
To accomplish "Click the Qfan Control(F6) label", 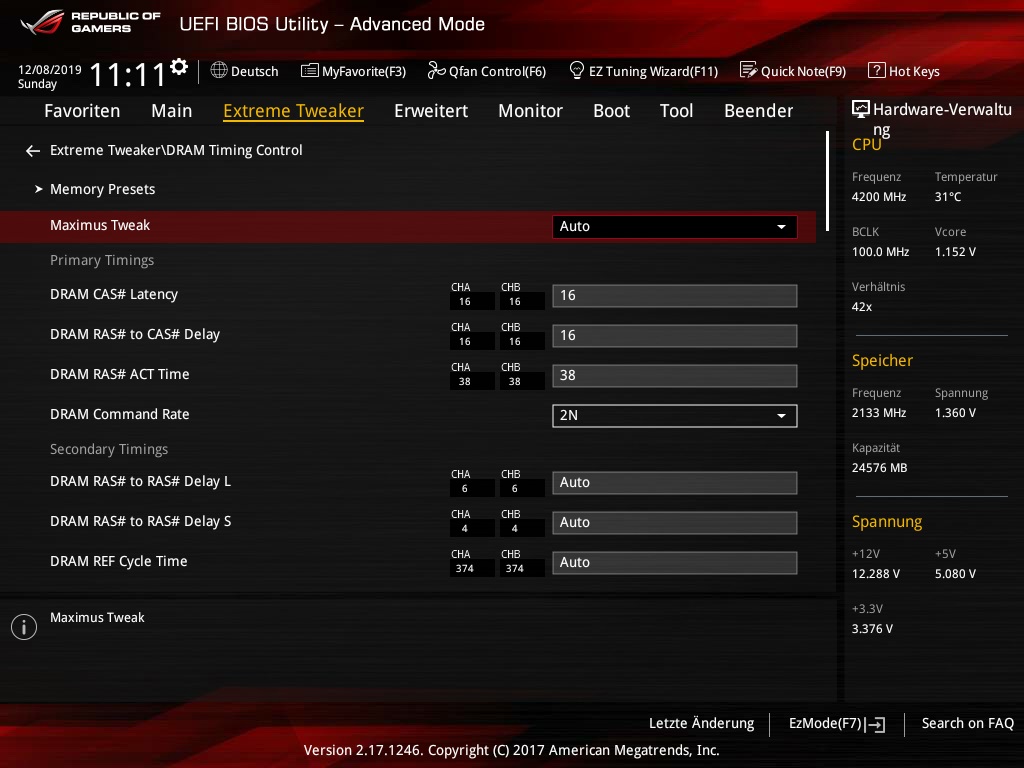I will pyautogui.click(x=497, y=71).
